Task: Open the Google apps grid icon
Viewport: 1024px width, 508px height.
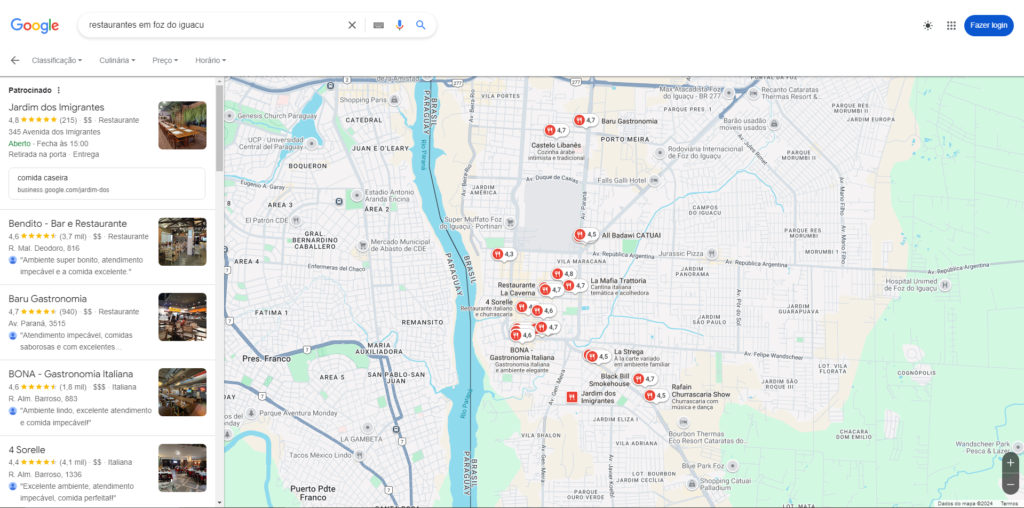Action: point(951,25)
